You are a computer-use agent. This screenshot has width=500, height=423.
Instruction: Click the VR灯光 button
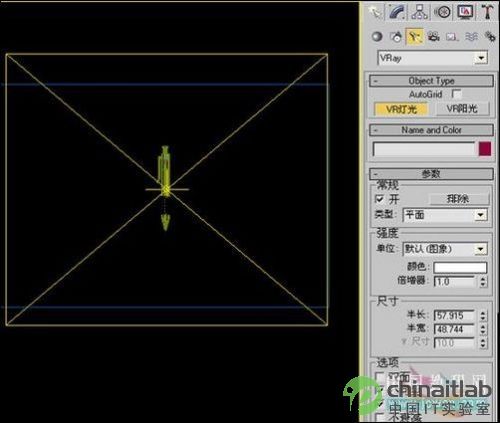(401, 109)
